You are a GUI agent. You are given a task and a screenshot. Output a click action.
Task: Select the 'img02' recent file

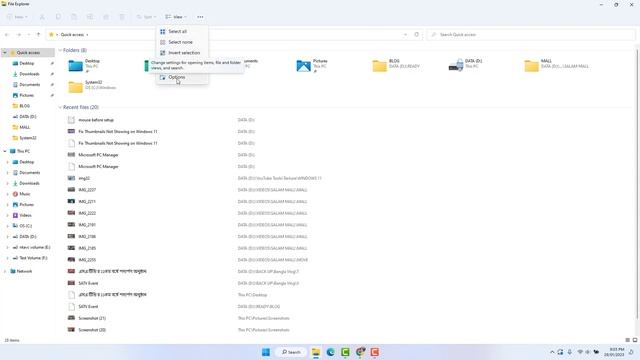click(x=84, y=178)
